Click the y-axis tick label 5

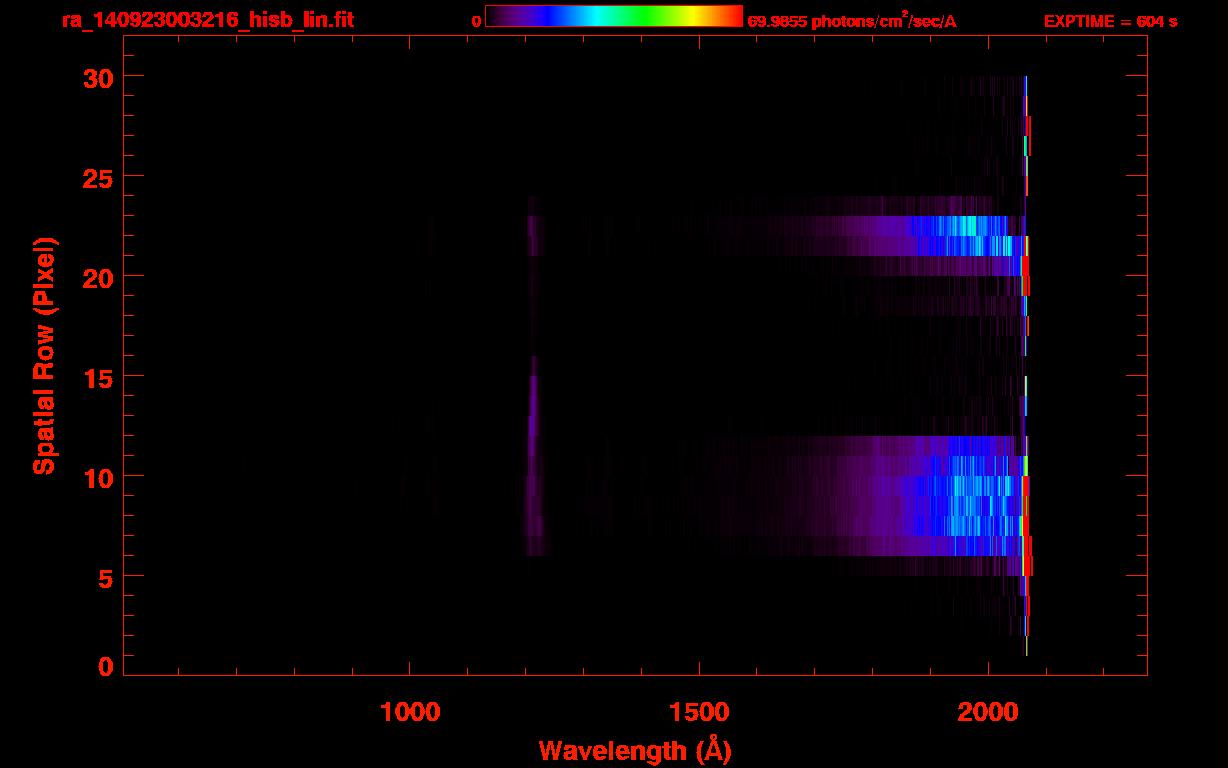point(106,577)
